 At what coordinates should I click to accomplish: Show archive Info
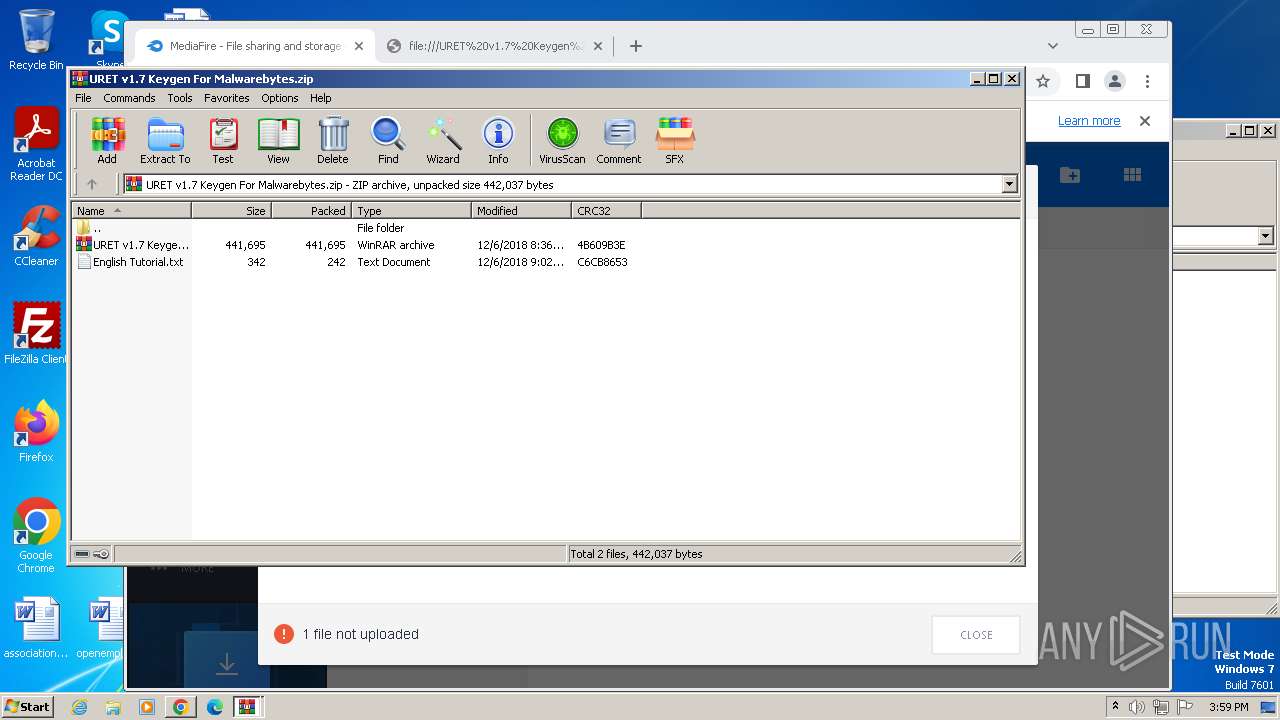point(498,140)
